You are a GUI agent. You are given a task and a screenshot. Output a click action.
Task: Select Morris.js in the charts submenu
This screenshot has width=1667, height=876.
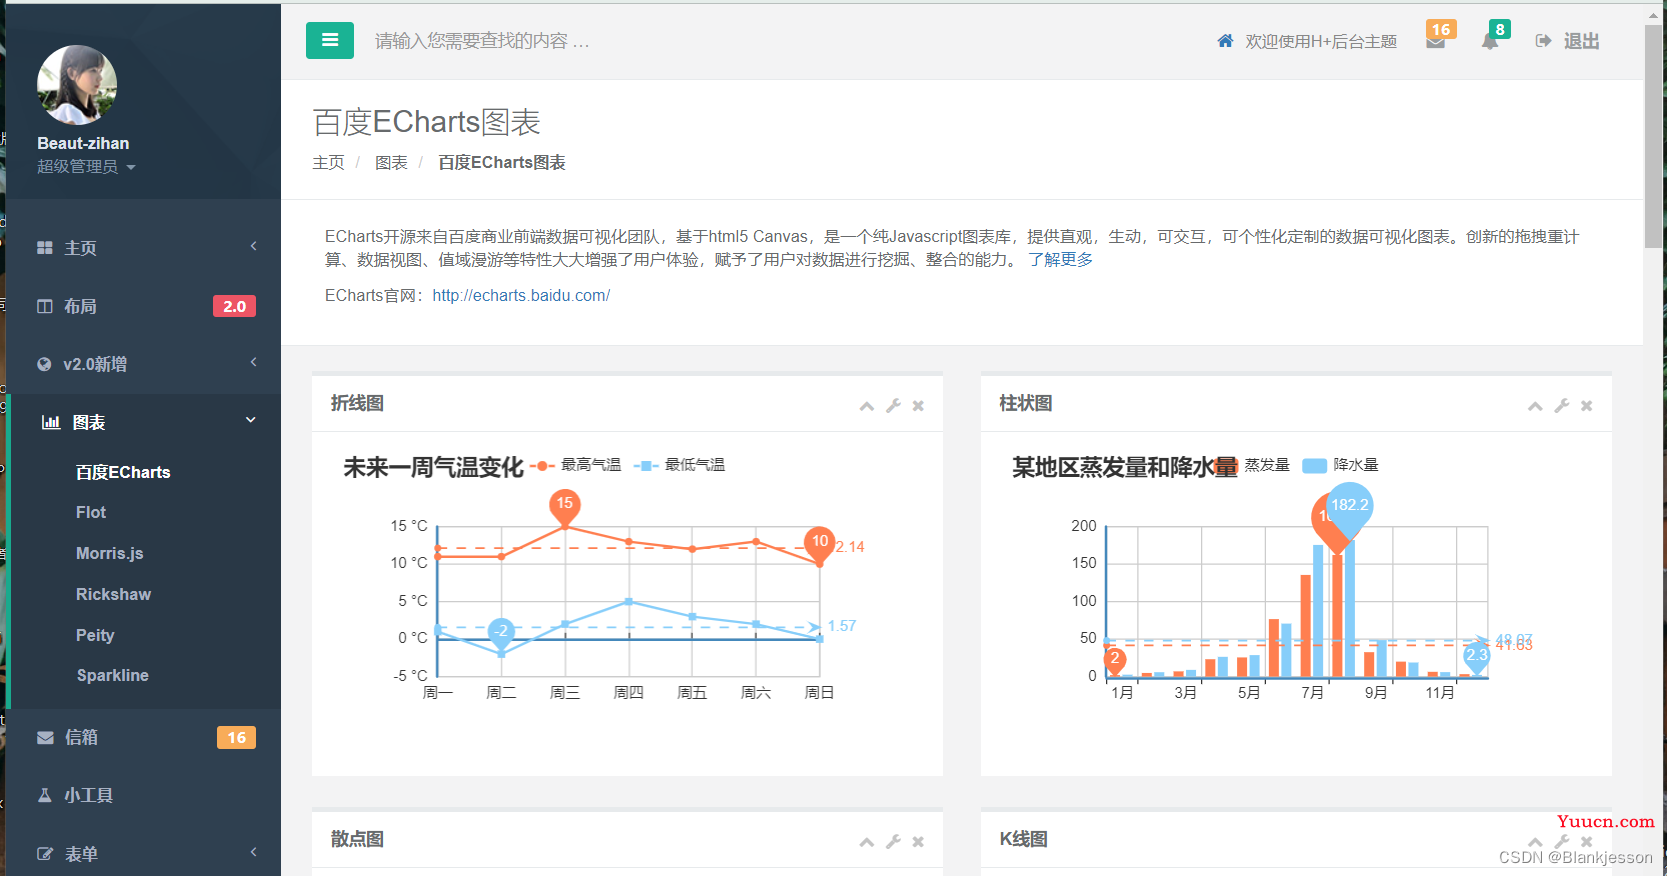[x=110, y=553]
